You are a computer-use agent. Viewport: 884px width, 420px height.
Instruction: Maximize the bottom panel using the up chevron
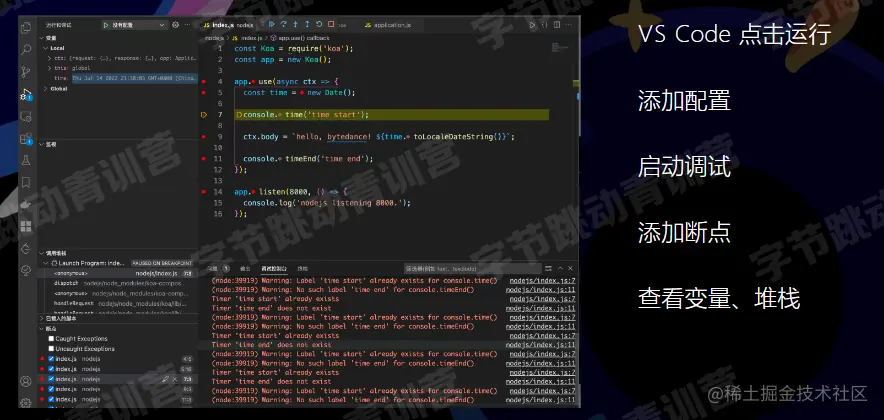coord(560,268)
